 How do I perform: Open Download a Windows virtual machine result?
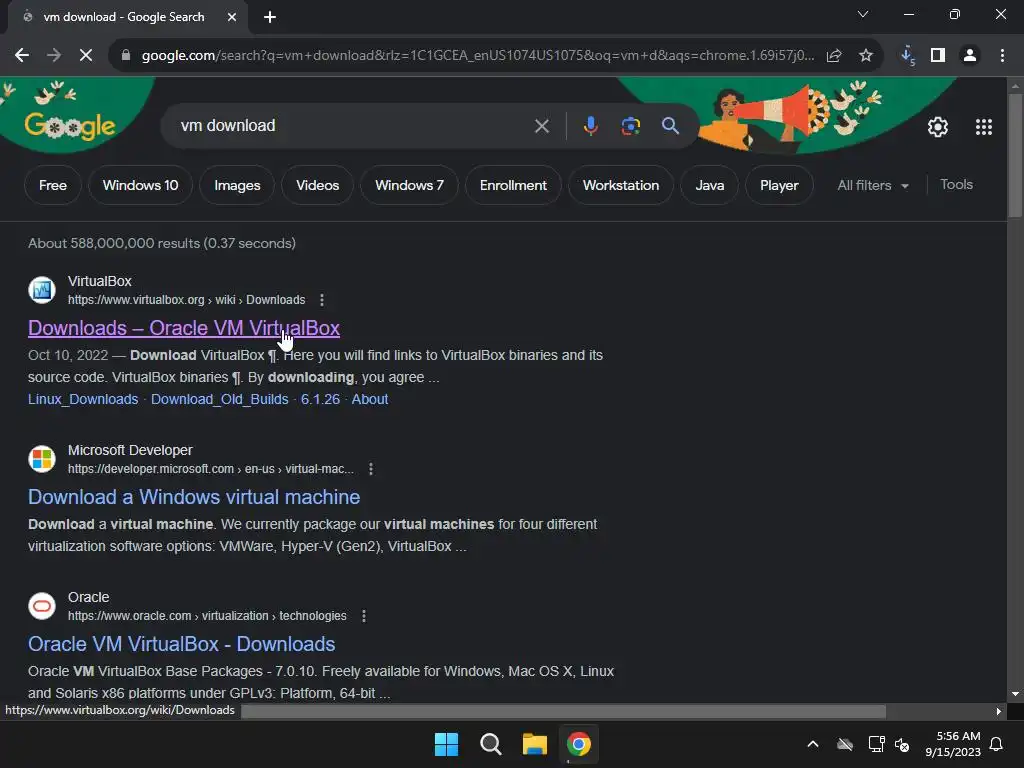[x=194, y=497]
